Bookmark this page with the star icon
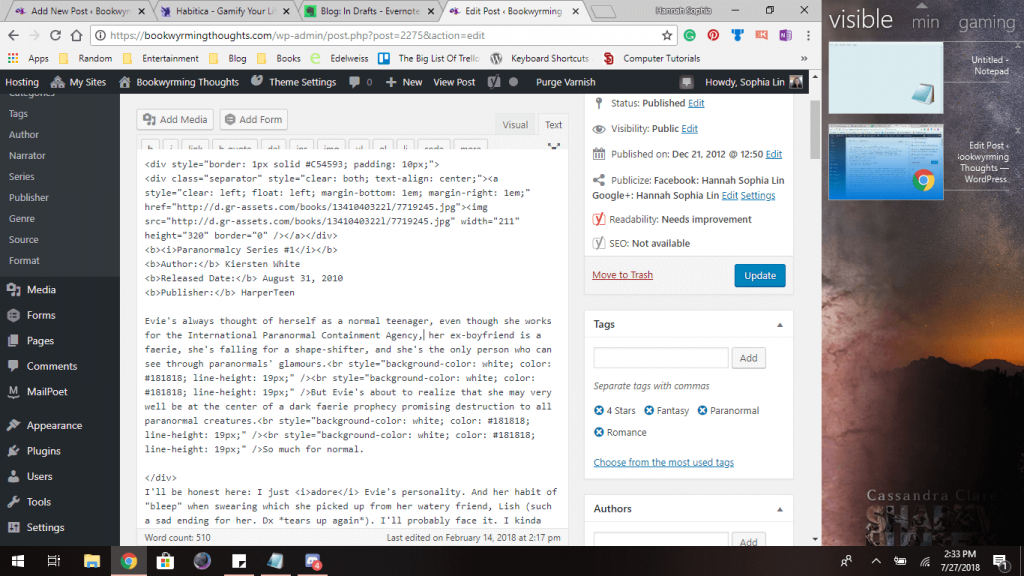This screenshot has height=576, width=1024. click(667, 35)
